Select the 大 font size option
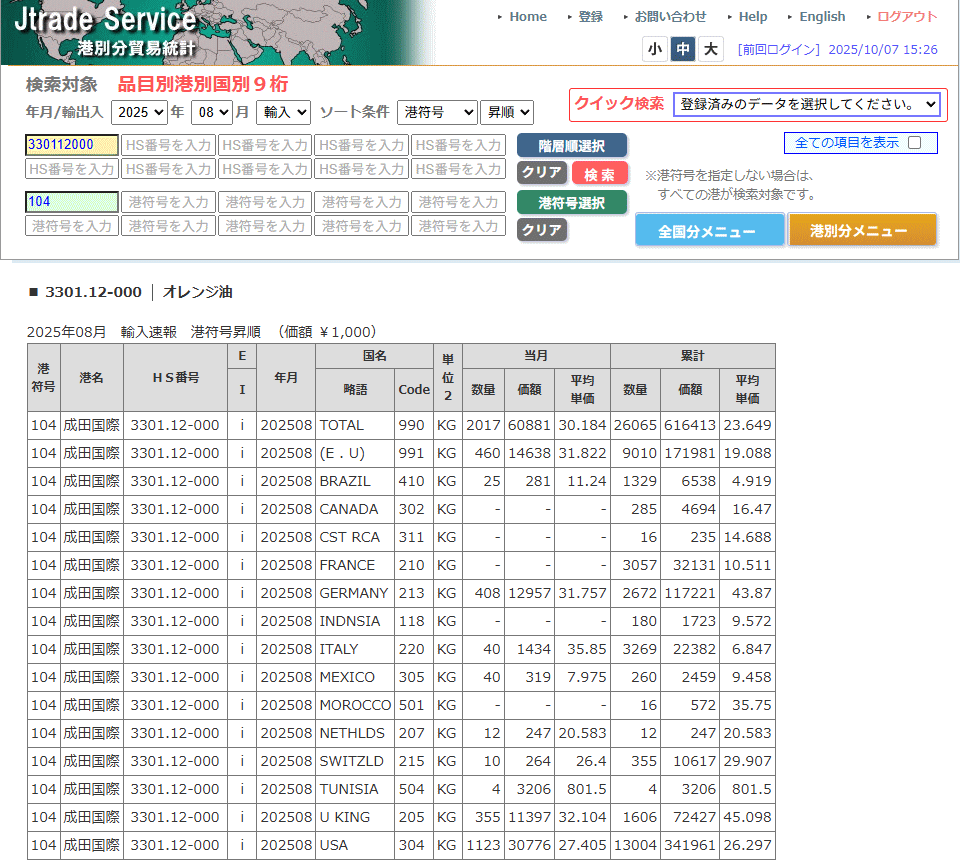 (x=710, y=48)
